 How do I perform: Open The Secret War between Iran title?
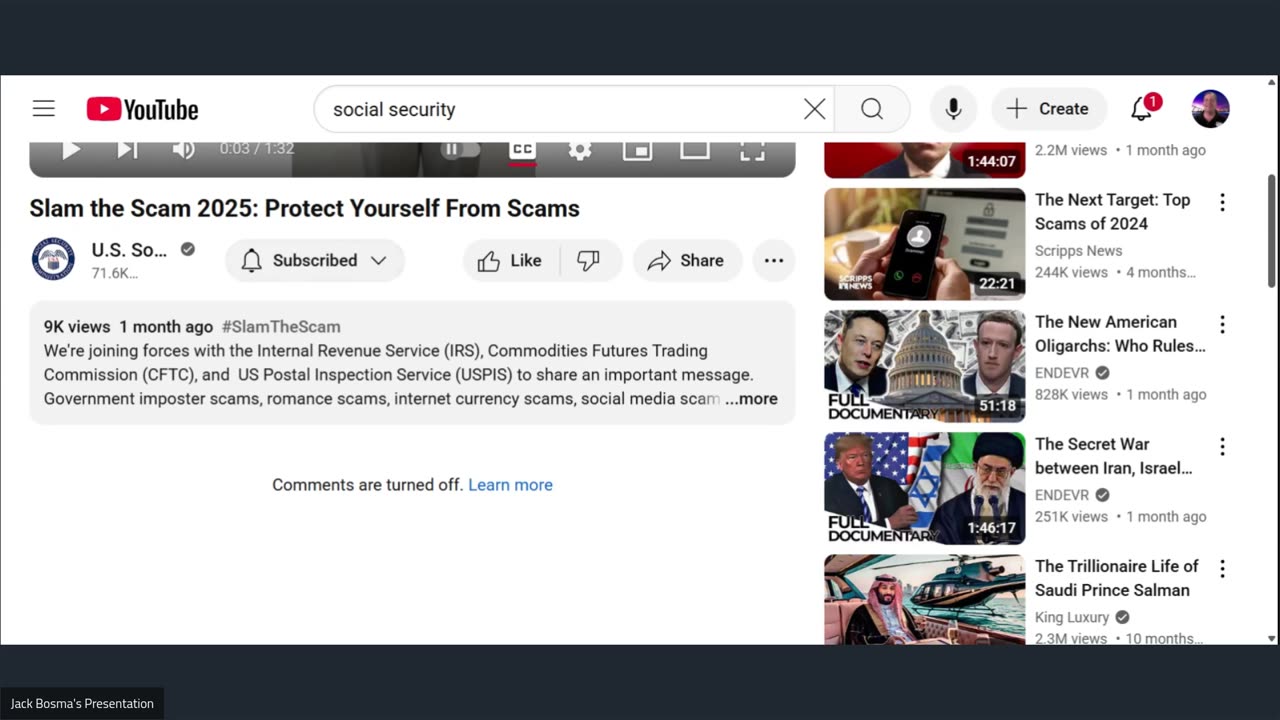point(1114,456)
